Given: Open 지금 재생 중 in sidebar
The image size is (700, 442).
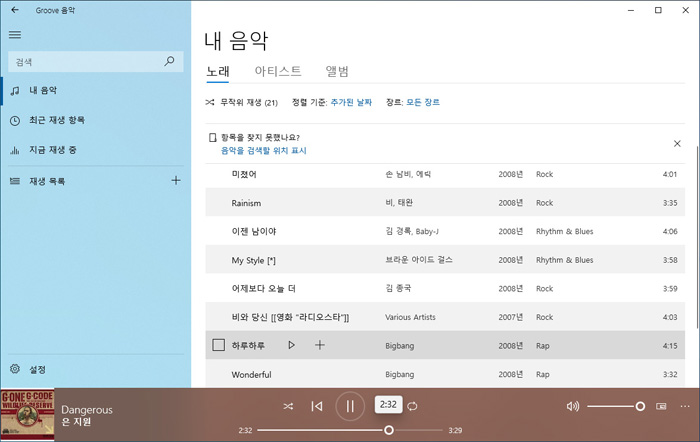Looking at the screenshot, I should [x=96, y=150].
